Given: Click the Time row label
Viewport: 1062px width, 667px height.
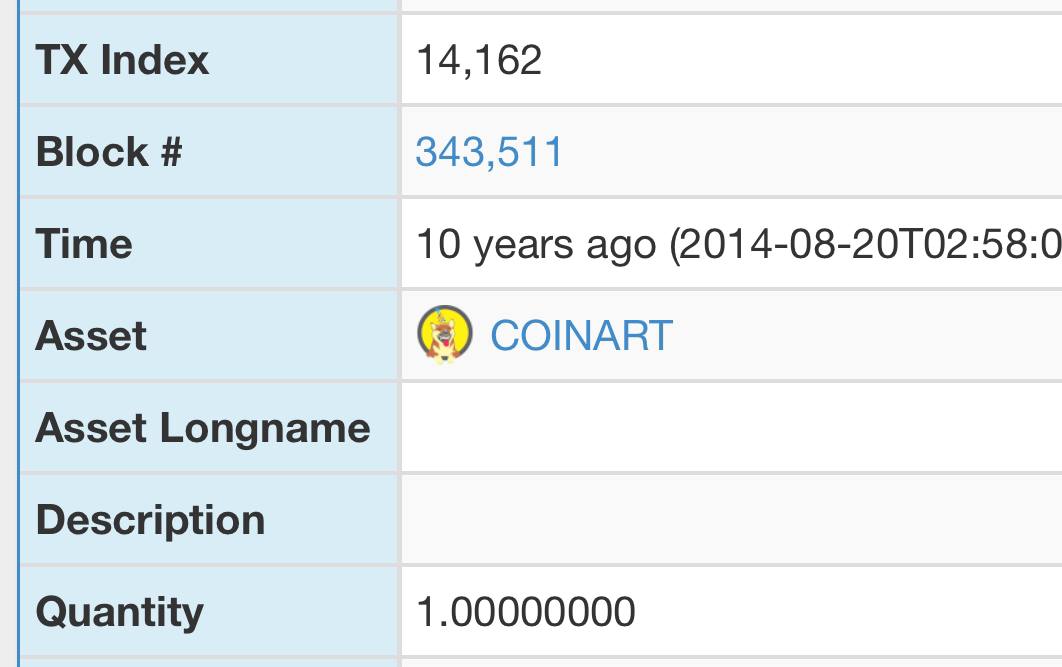Looking at the screenshot, I should 84,243.
